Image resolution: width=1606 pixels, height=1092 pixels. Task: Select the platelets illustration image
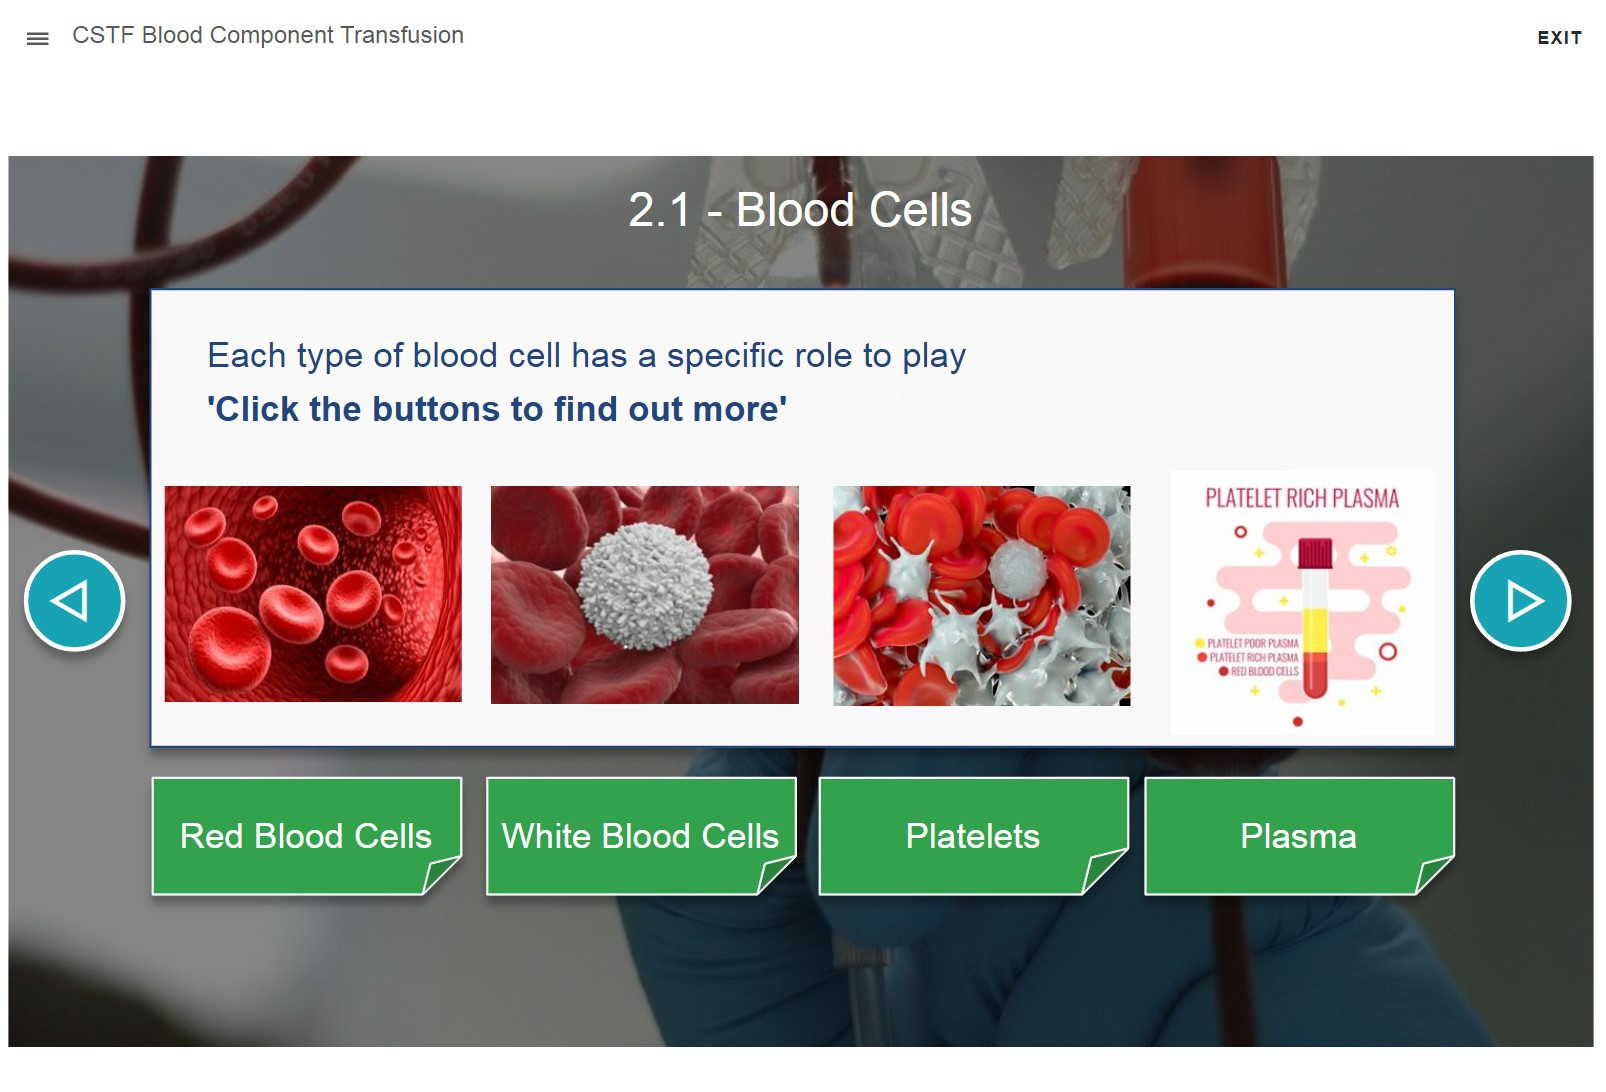click(x=982, y=596)
